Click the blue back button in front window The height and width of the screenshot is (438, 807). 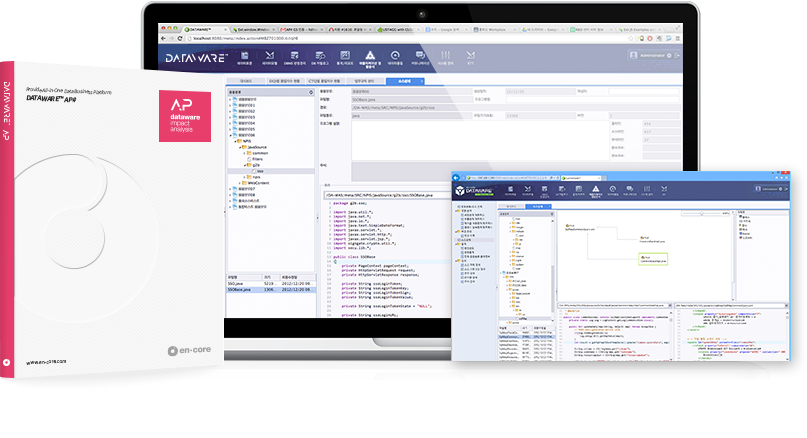[456, 178]
